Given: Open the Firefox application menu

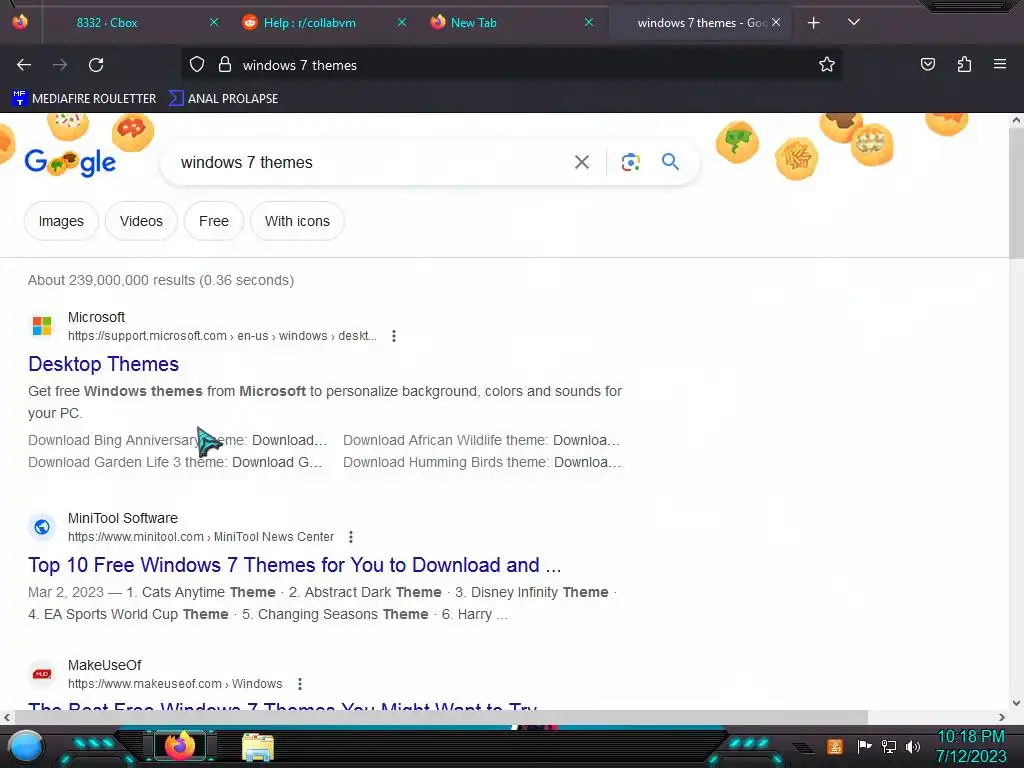Looking at the screenshot, I should click(x=999, y=64).
